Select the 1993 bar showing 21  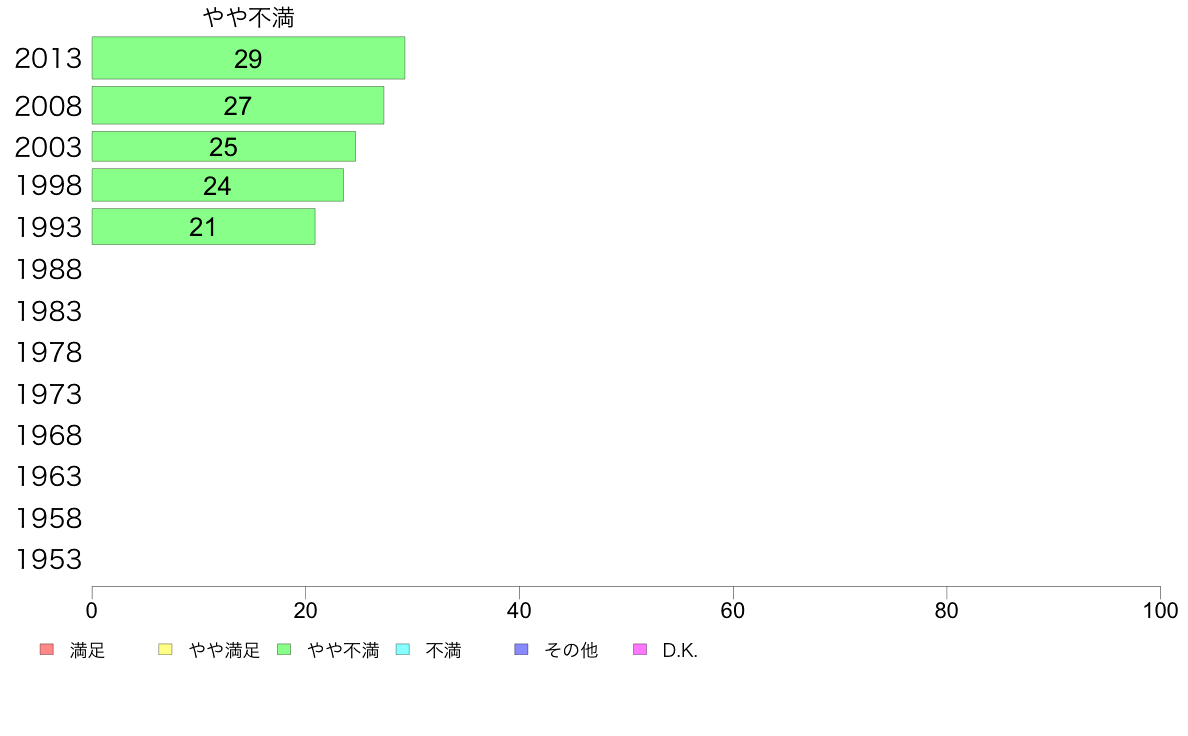pyautogui.click(x=203, y=227)
